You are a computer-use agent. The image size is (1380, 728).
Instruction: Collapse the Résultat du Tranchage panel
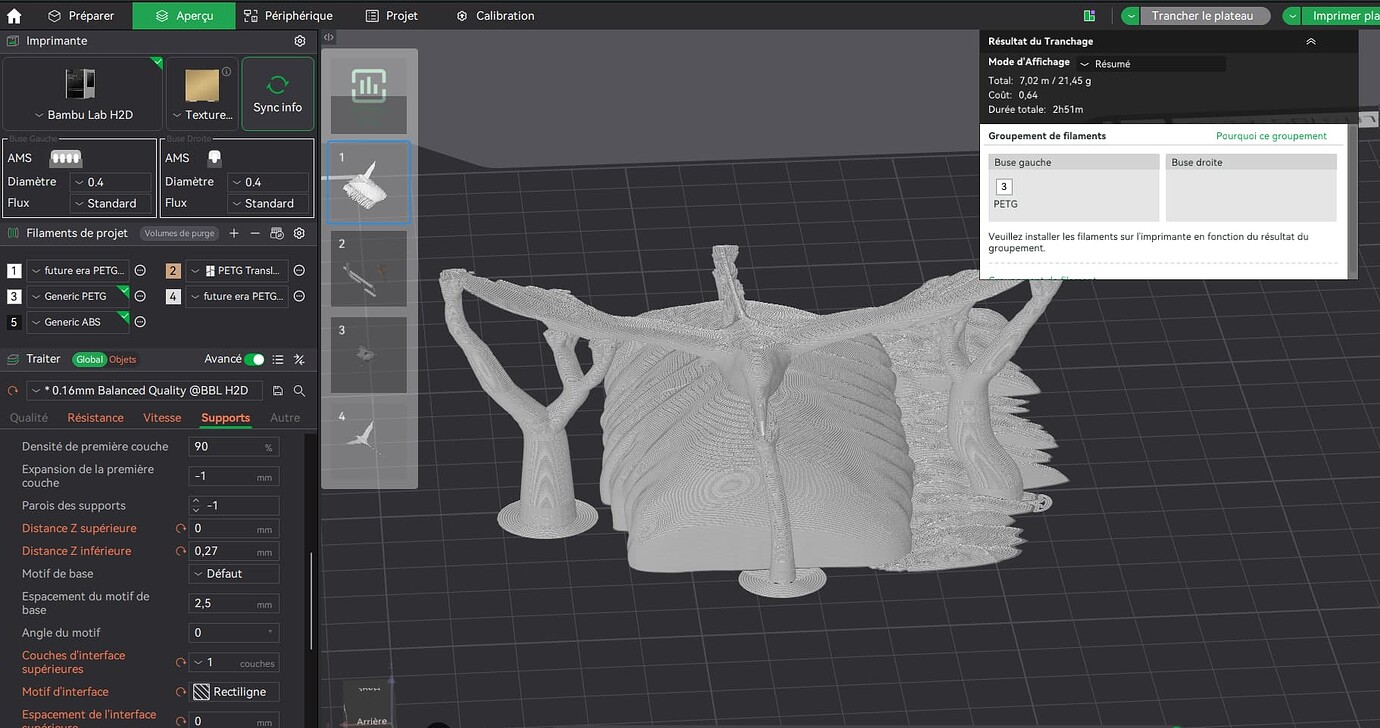[x=1311, y=41]
